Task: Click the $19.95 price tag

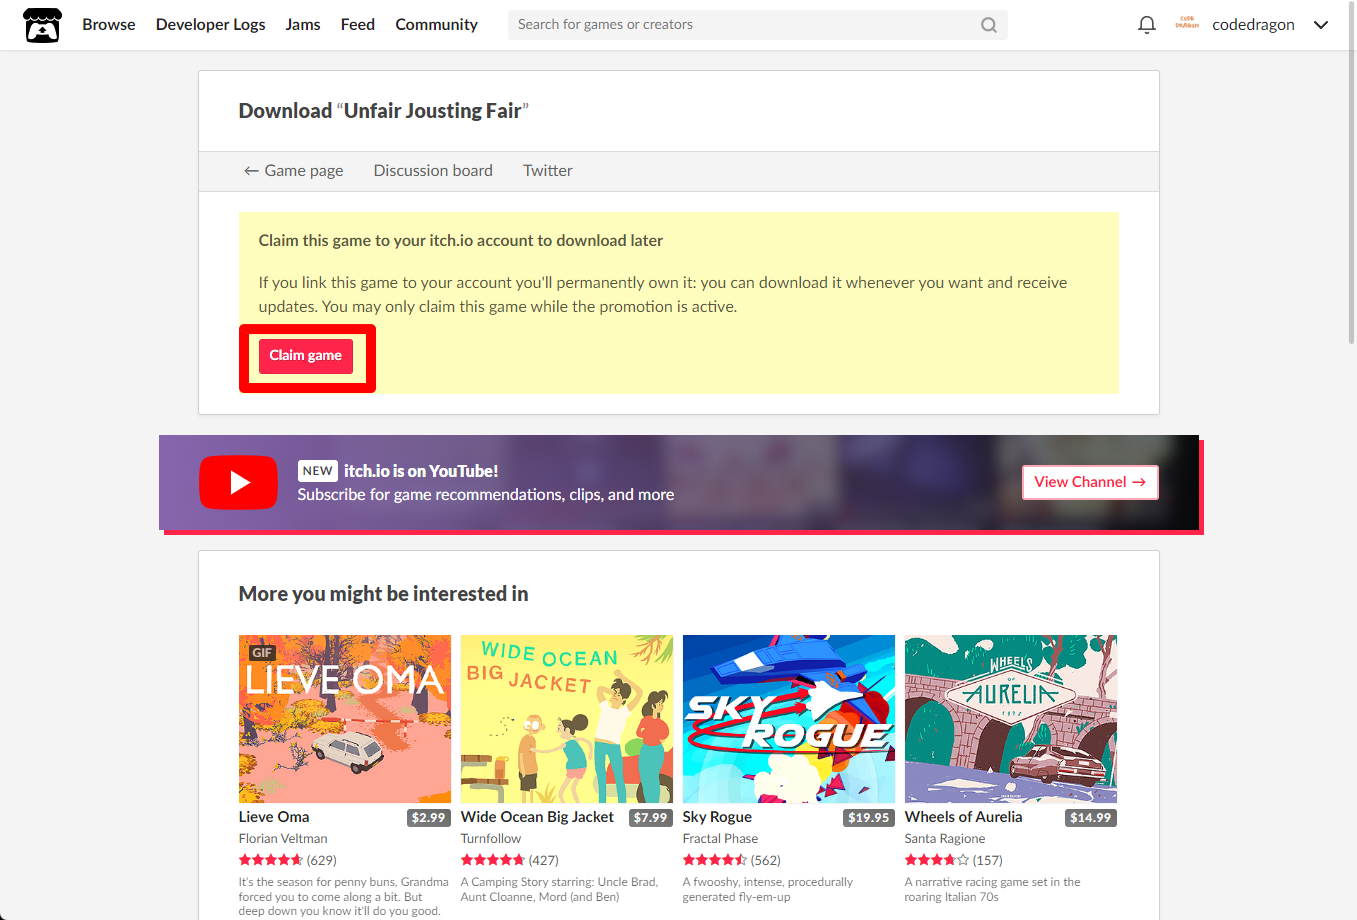Action: [x=869, y=818]
